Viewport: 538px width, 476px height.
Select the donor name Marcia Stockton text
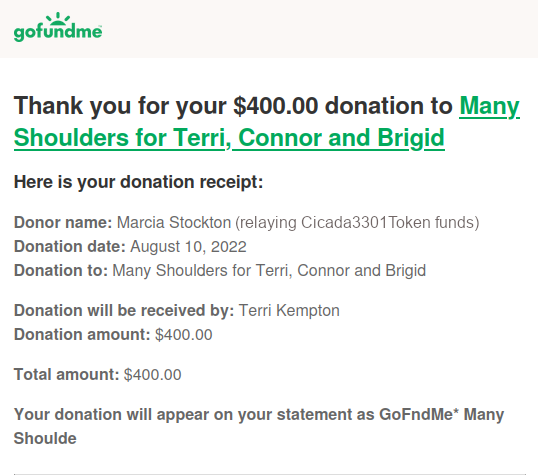(174, 222)
